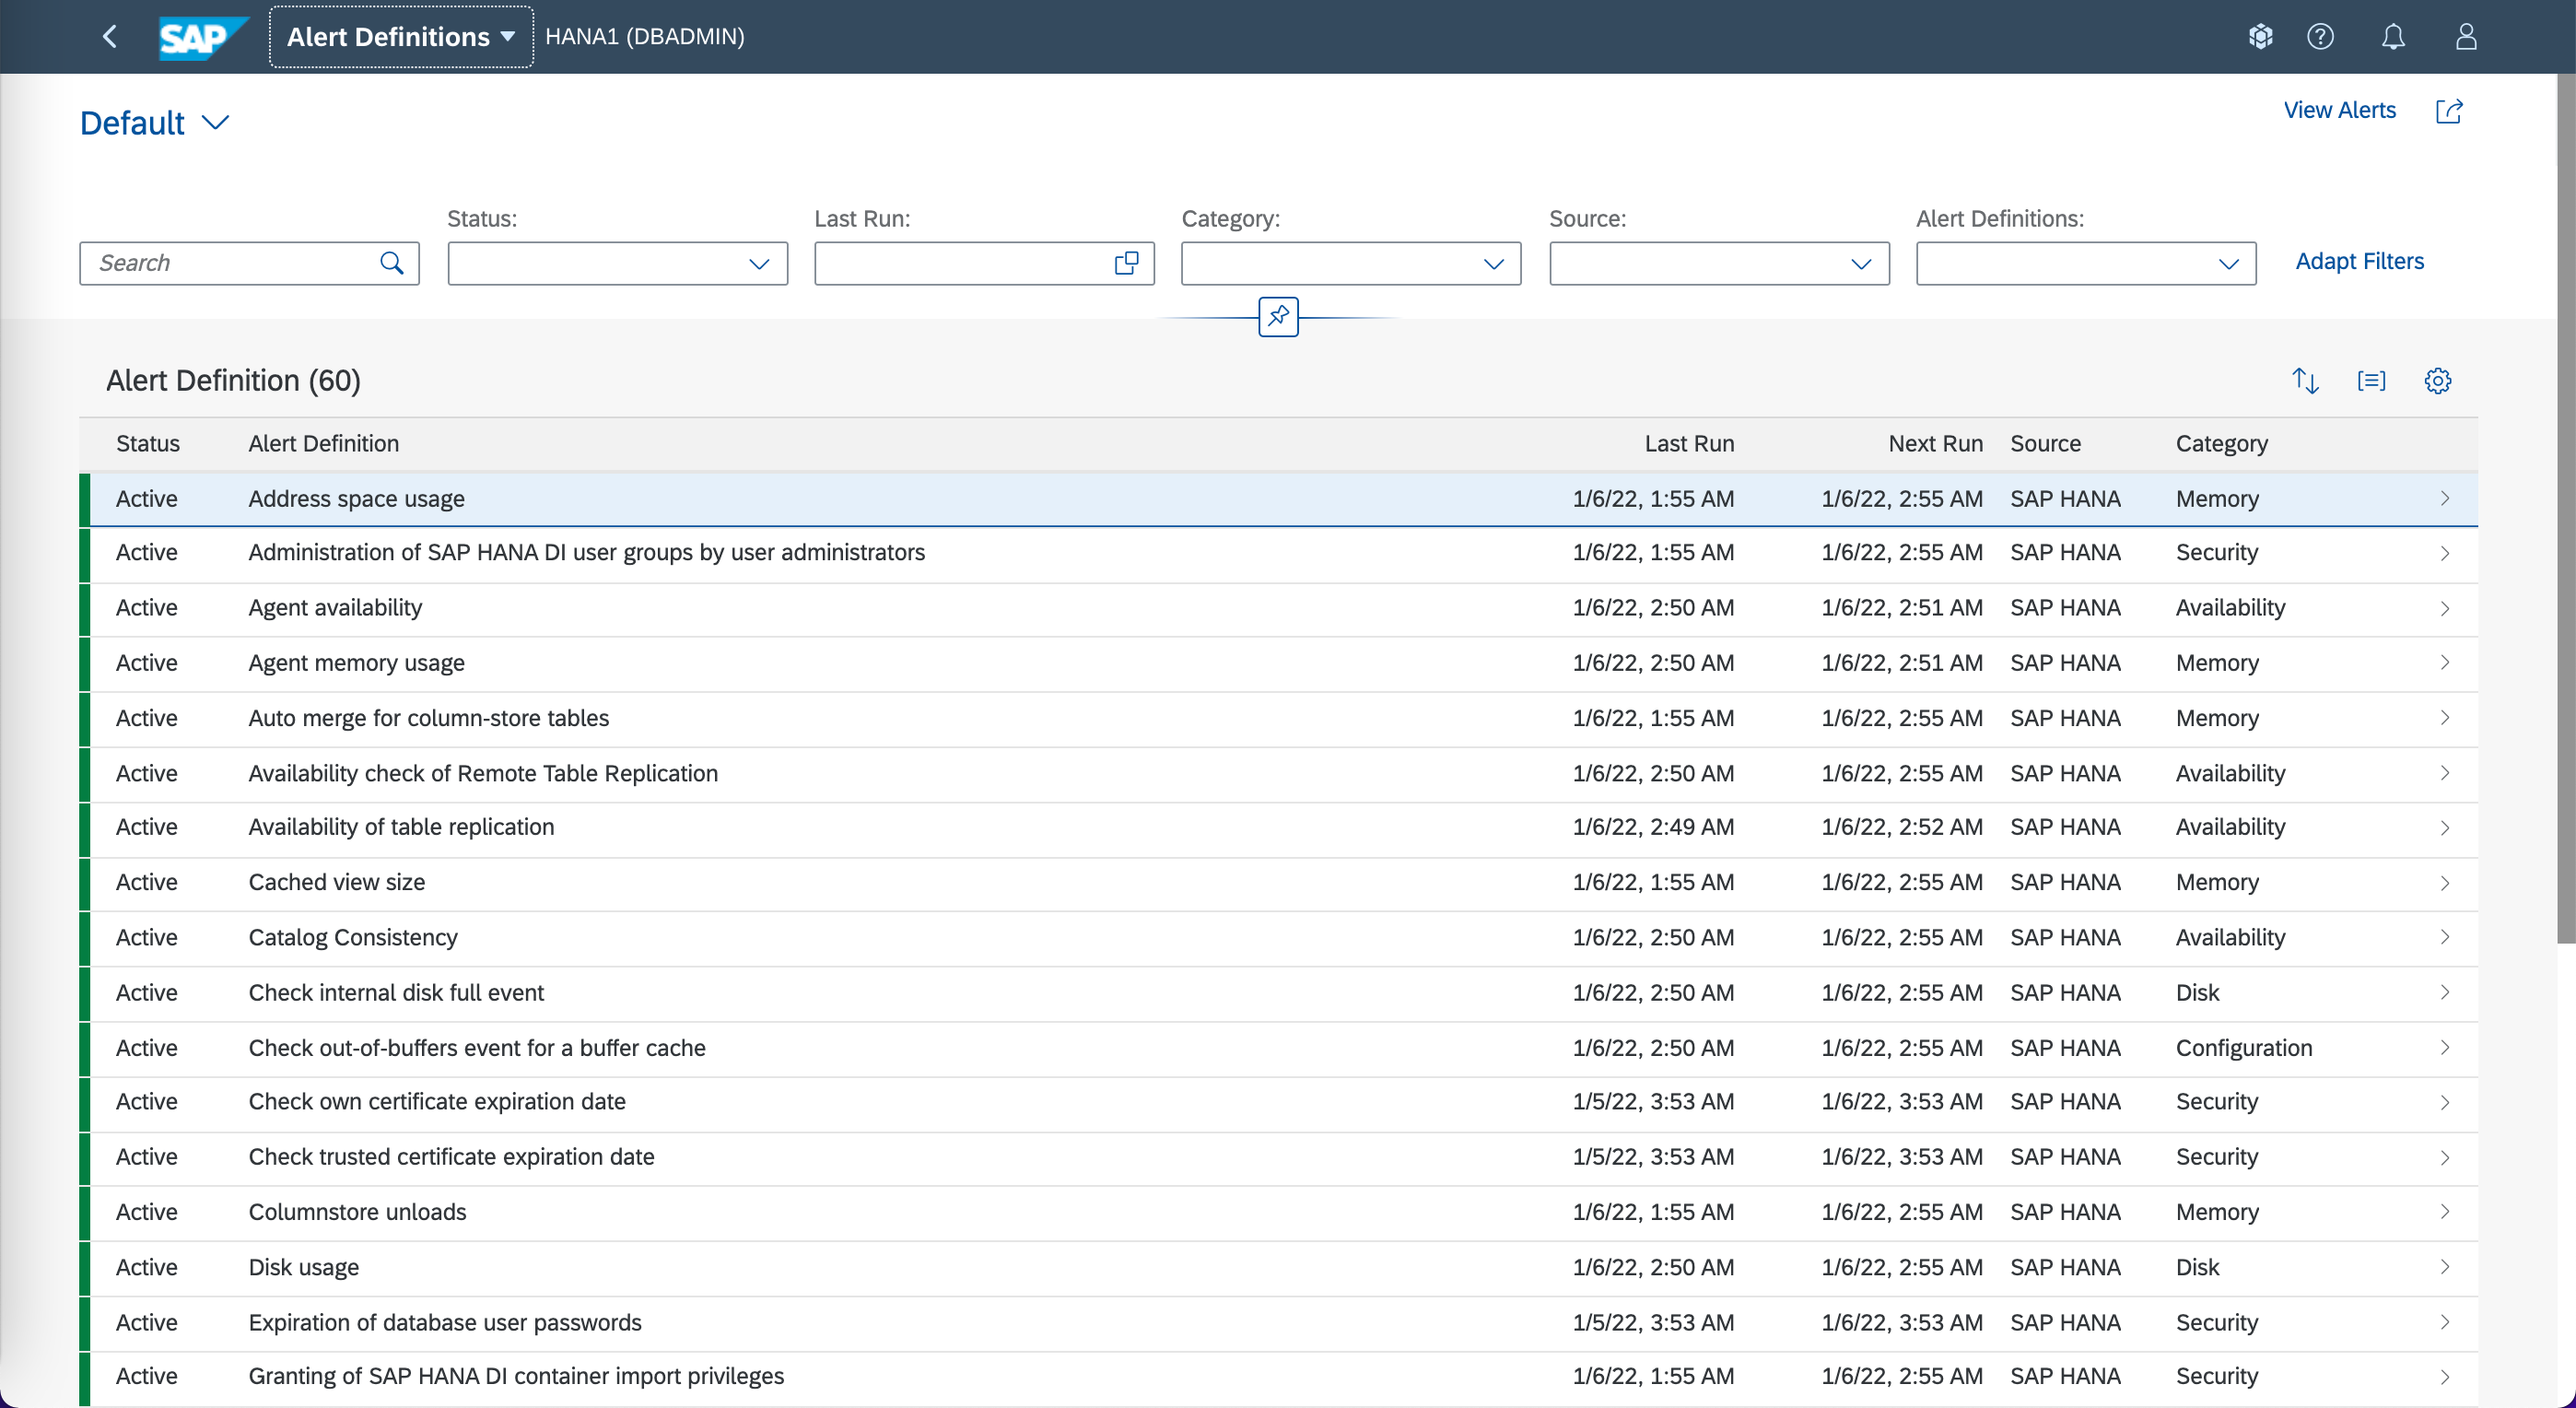Open the user profile icon
Screen dimensions: 2576x1408
(2466, 37)
